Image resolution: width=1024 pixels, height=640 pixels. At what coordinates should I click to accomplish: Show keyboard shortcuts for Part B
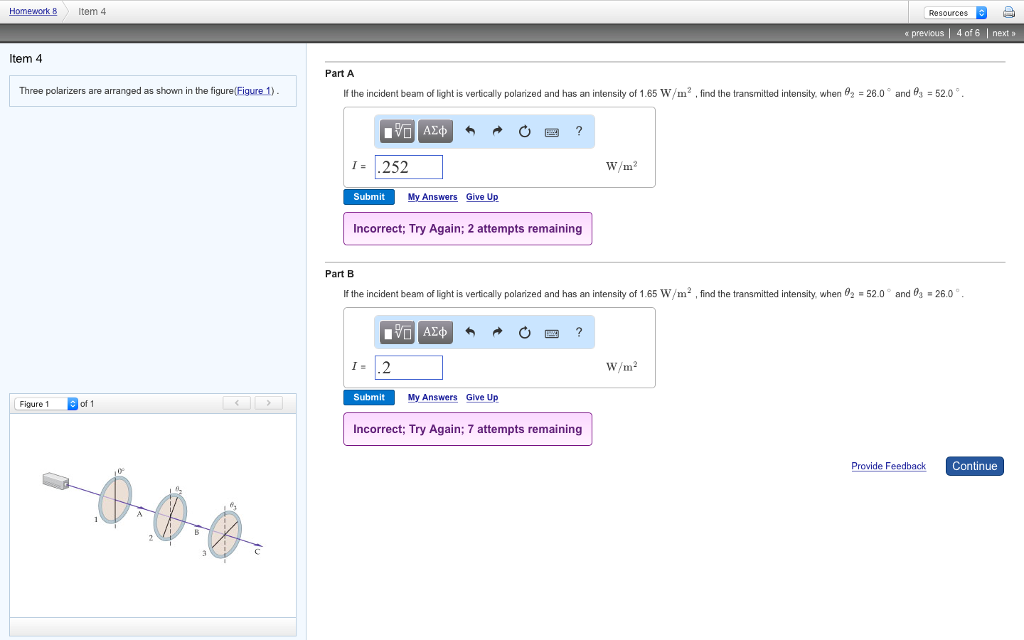552,332
